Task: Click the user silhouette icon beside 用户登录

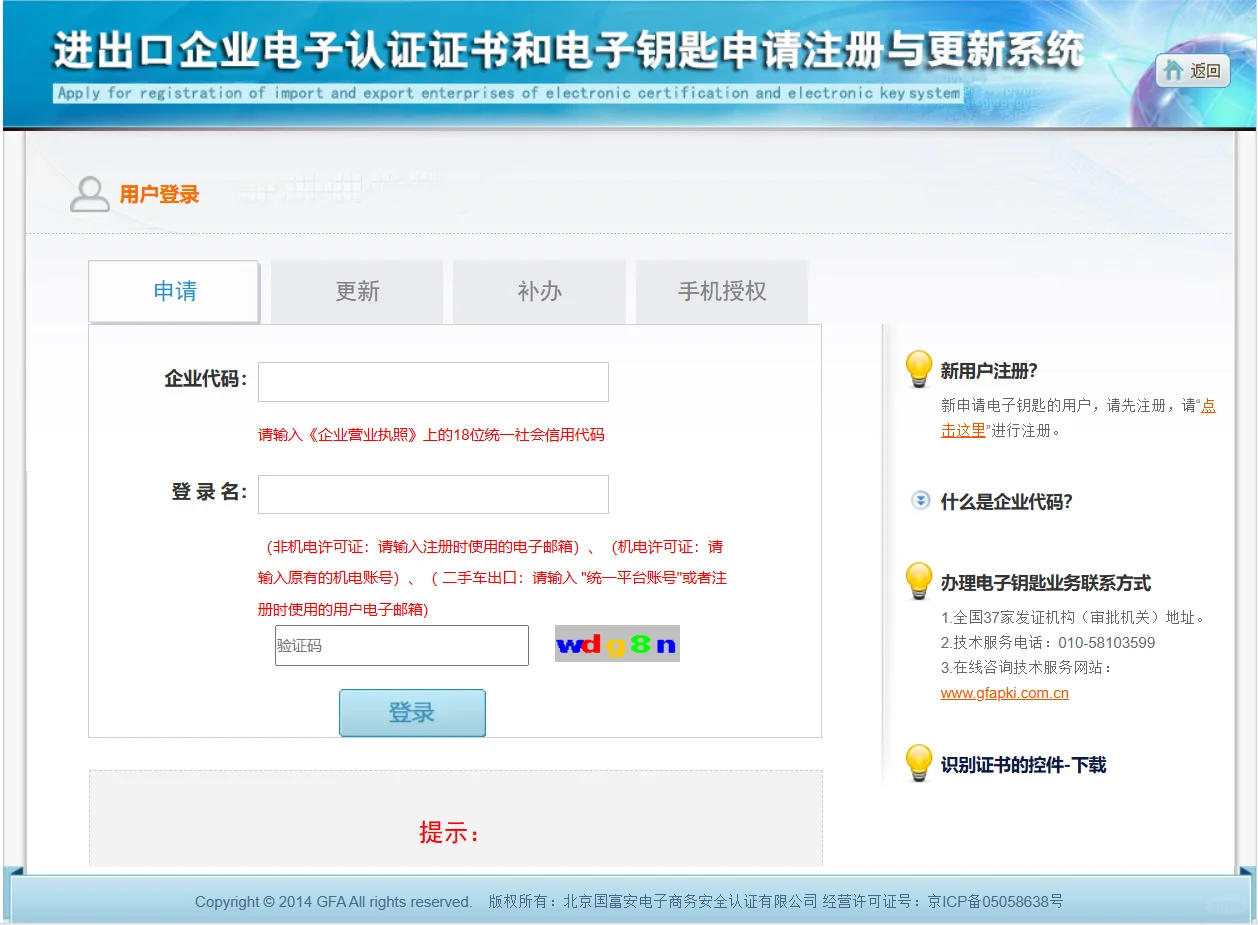Action: coord(89,192)
